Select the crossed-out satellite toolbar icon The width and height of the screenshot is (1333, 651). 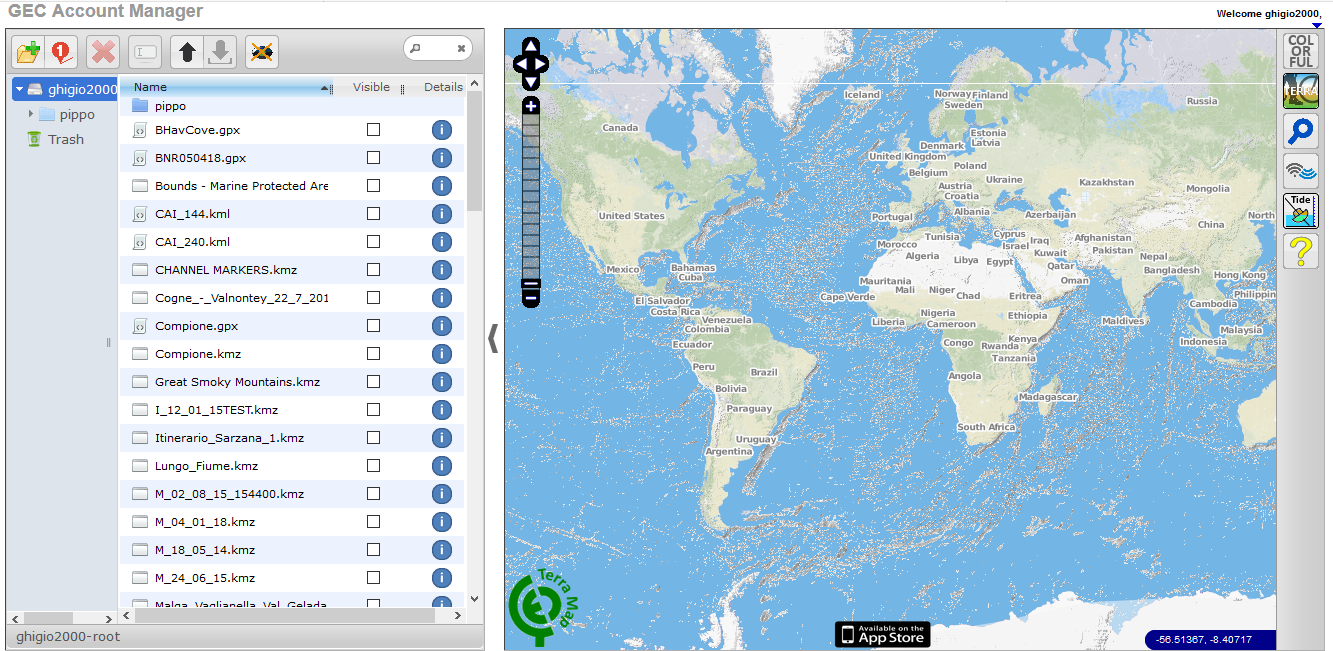click(262, 51)
